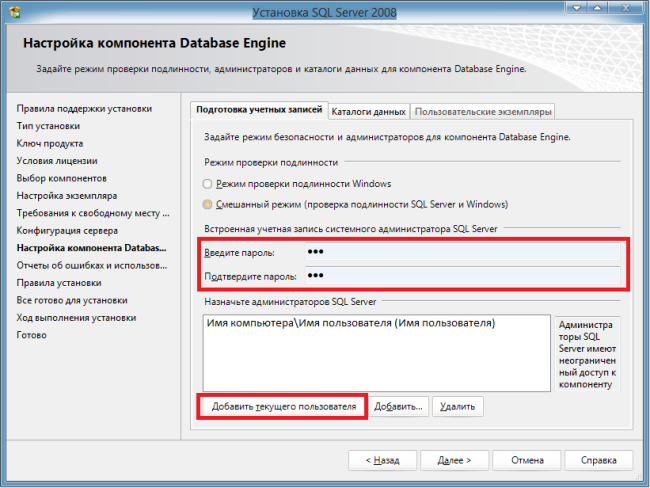The width and height of the screenshot is (650, 488).
Task: Cancel setup with Отмена button
Action: coord(527,460)
